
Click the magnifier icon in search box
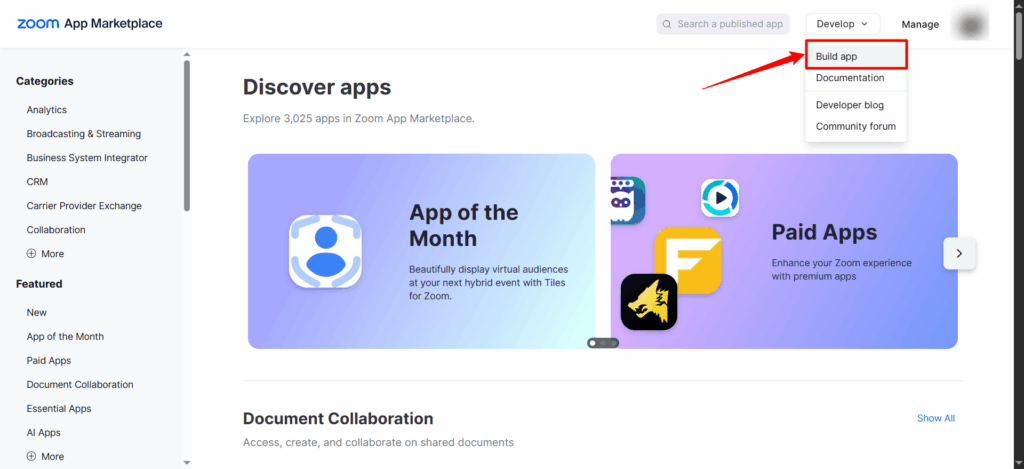tap(667, 24)
